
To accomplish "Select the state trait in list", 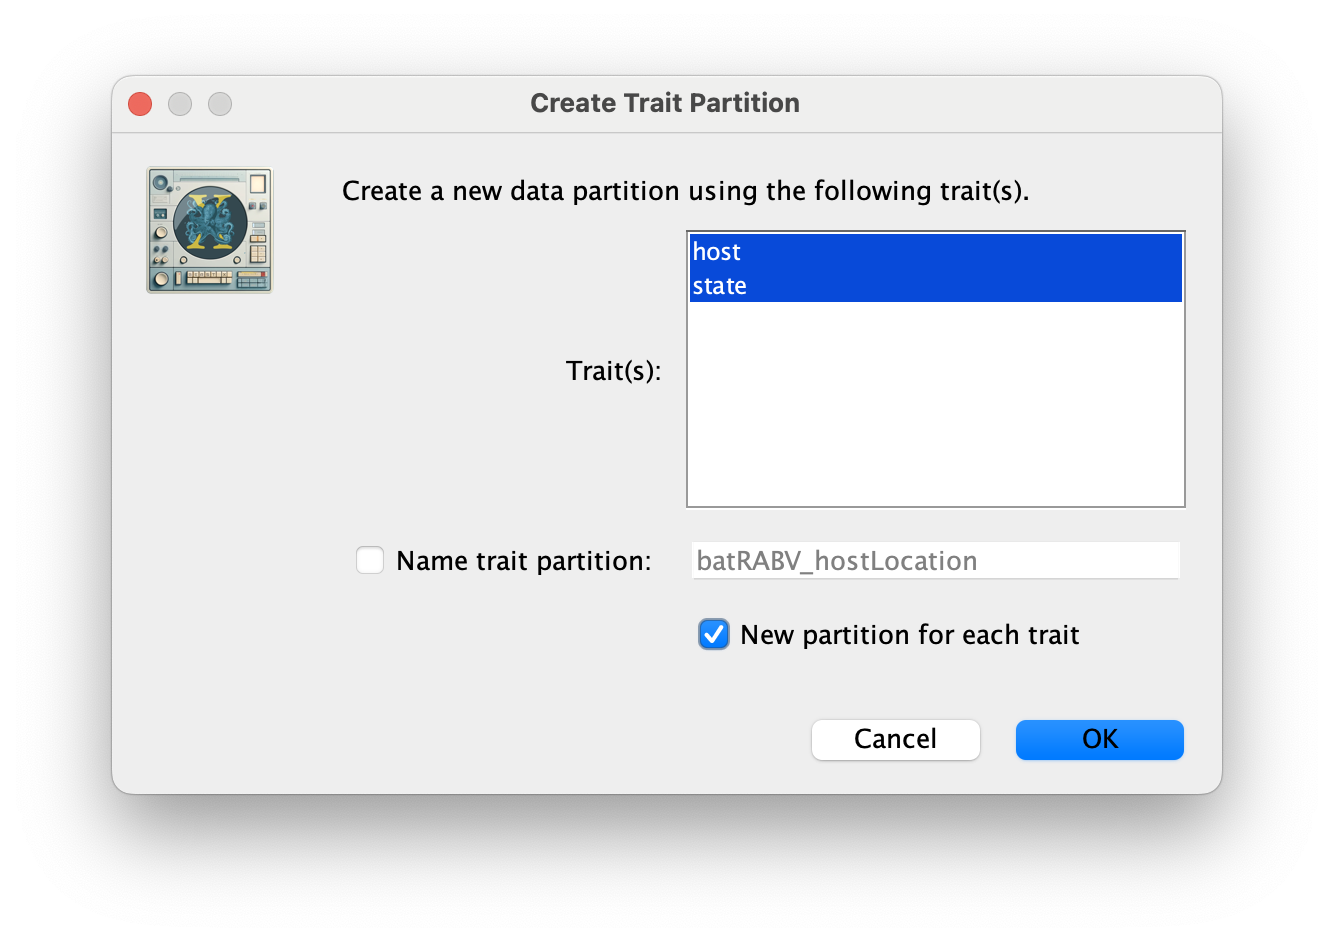I will (x=936, y=285).
